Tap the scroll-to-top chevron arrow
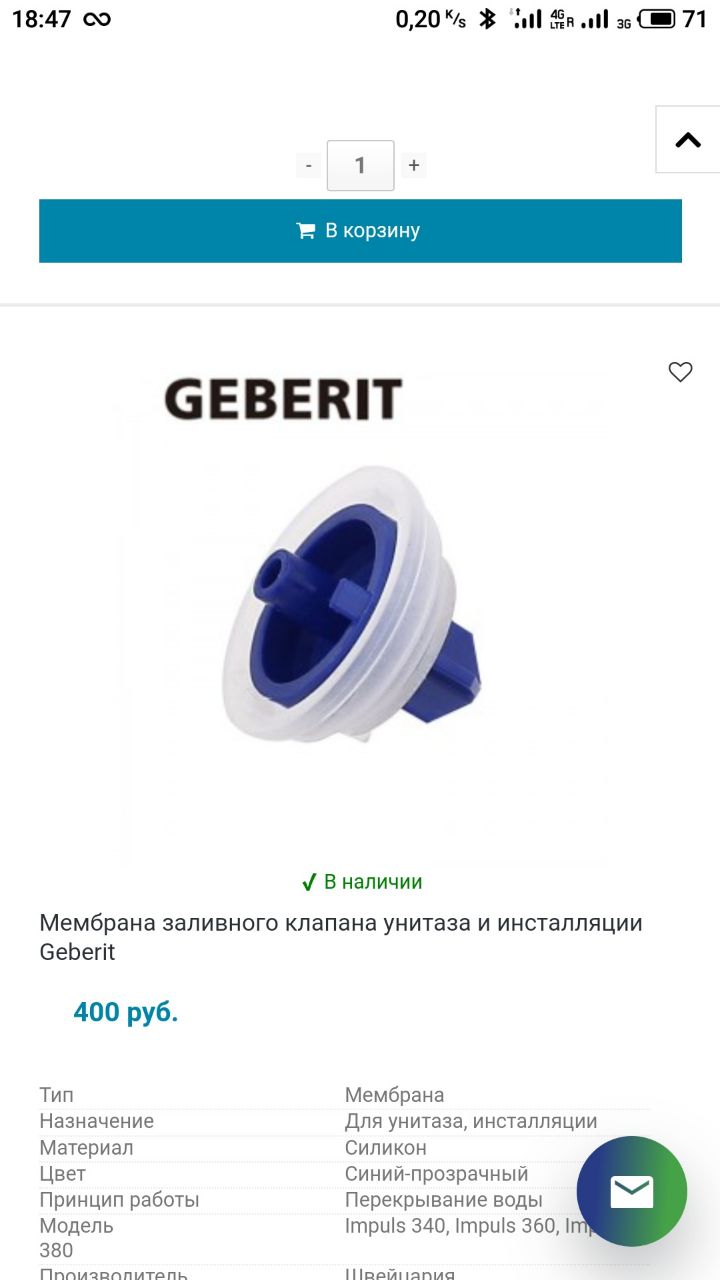This screenshot has width=720, height=1280. click(688, 140)
